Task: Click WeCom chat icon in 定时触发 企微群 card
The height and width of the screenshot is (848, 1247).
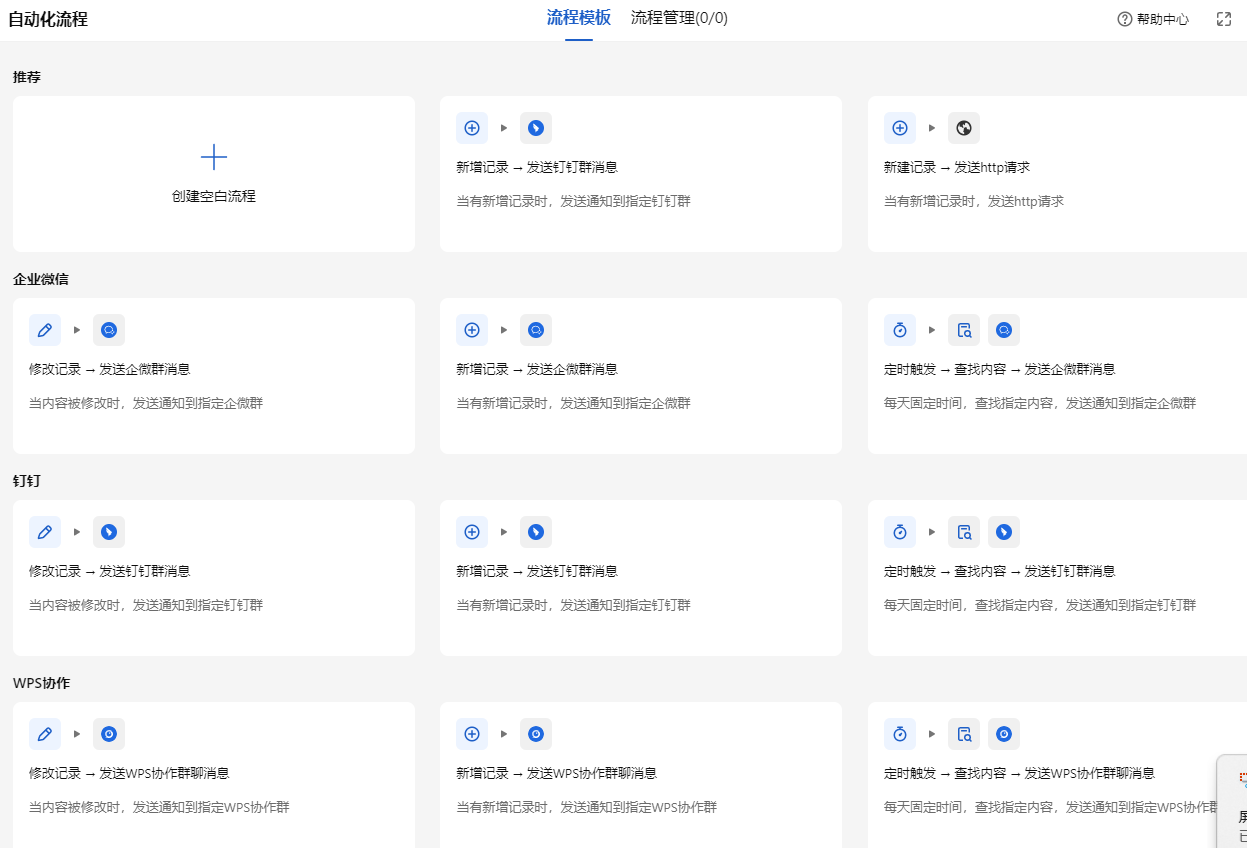Action: click(1004, 330)
